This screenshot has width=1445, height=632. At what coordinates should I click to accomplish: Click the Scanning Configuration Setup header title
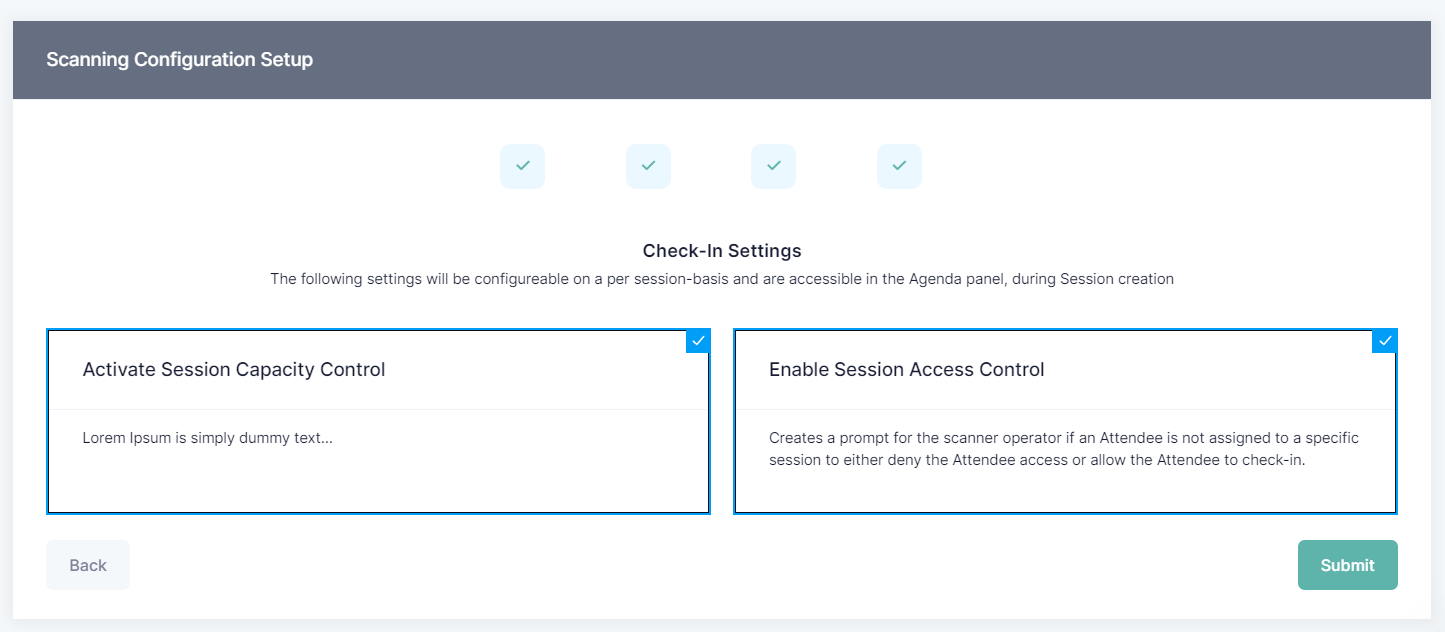[179, 60]
